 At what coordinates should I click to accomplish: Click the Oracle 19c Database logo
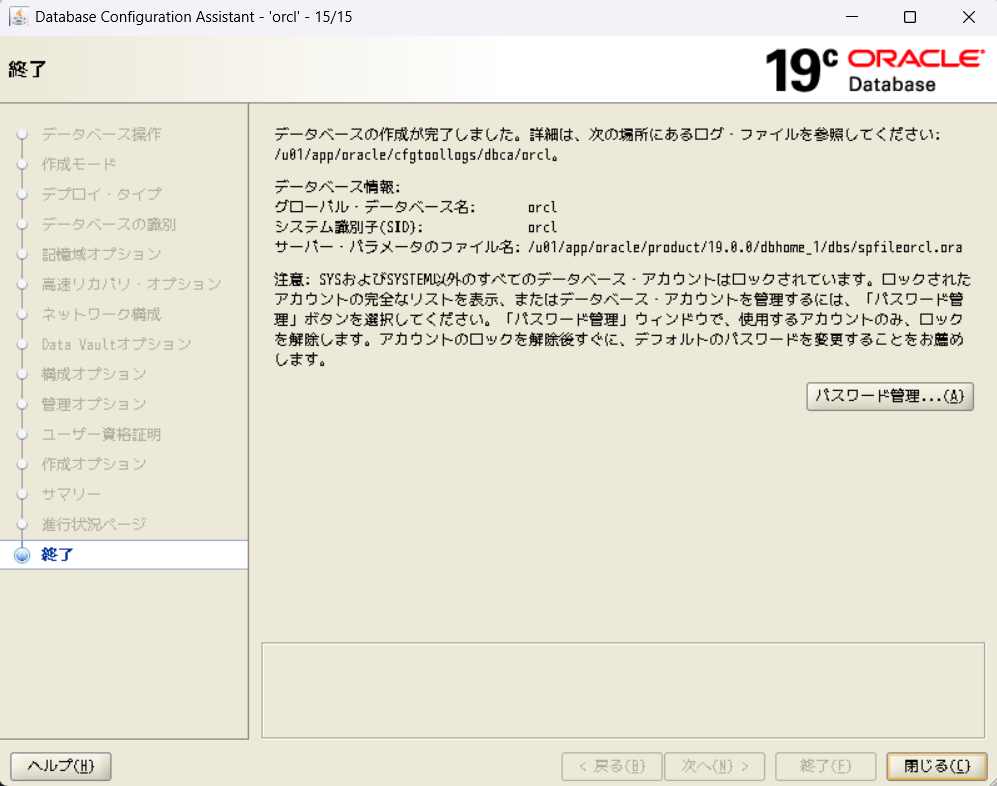click(x=874, y=69)
